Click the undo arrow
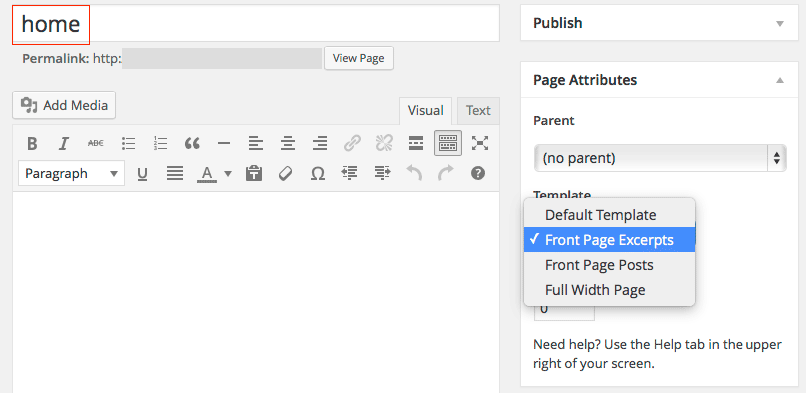 tap(414, 174)
